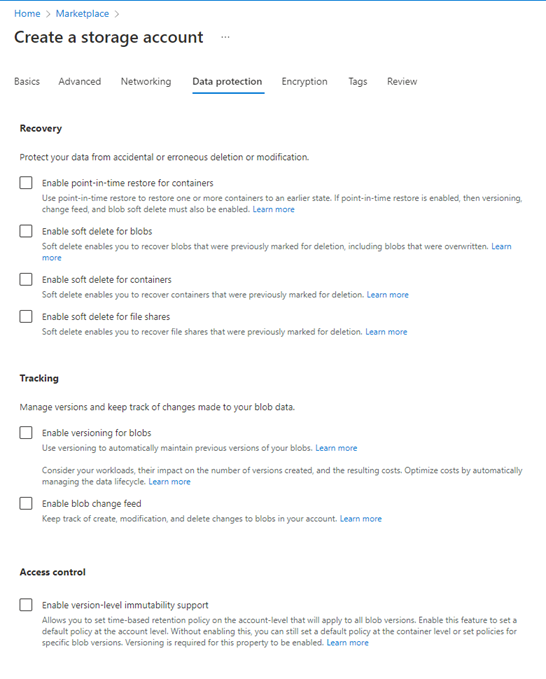Turn on versioning for blobs

coord(26,432)
